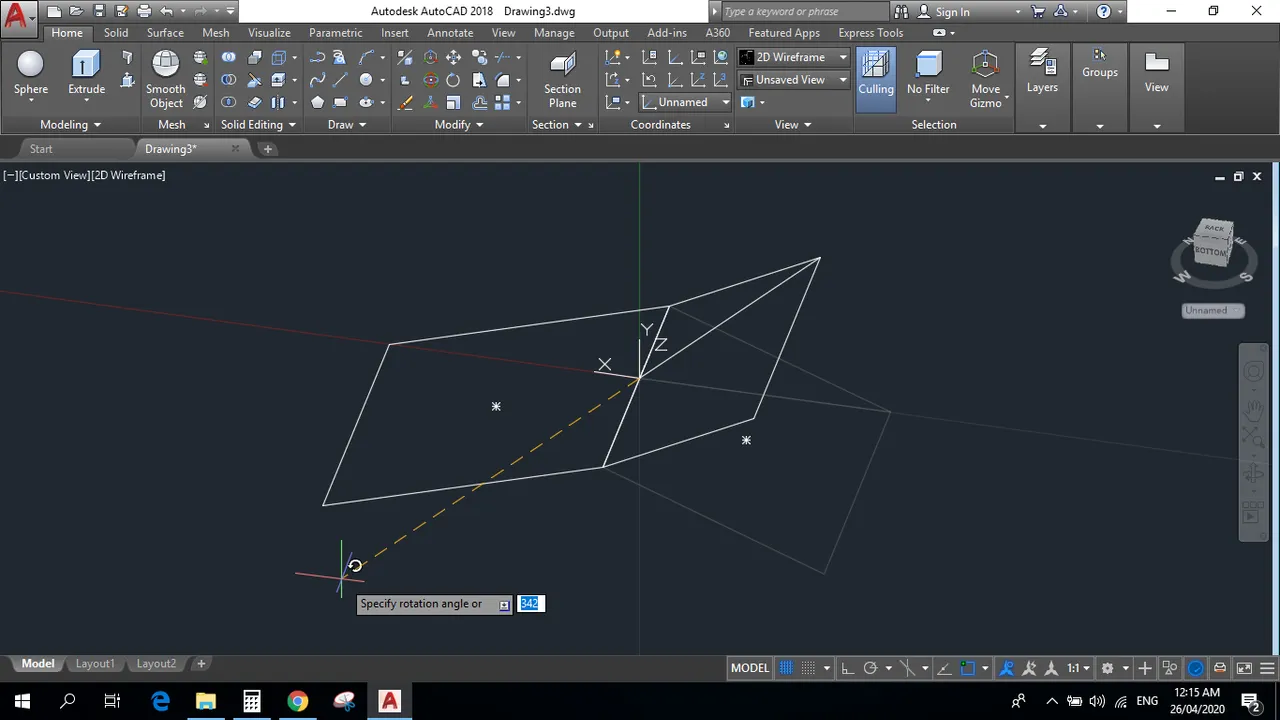Click the Solid Union icon

coord(229,57)
